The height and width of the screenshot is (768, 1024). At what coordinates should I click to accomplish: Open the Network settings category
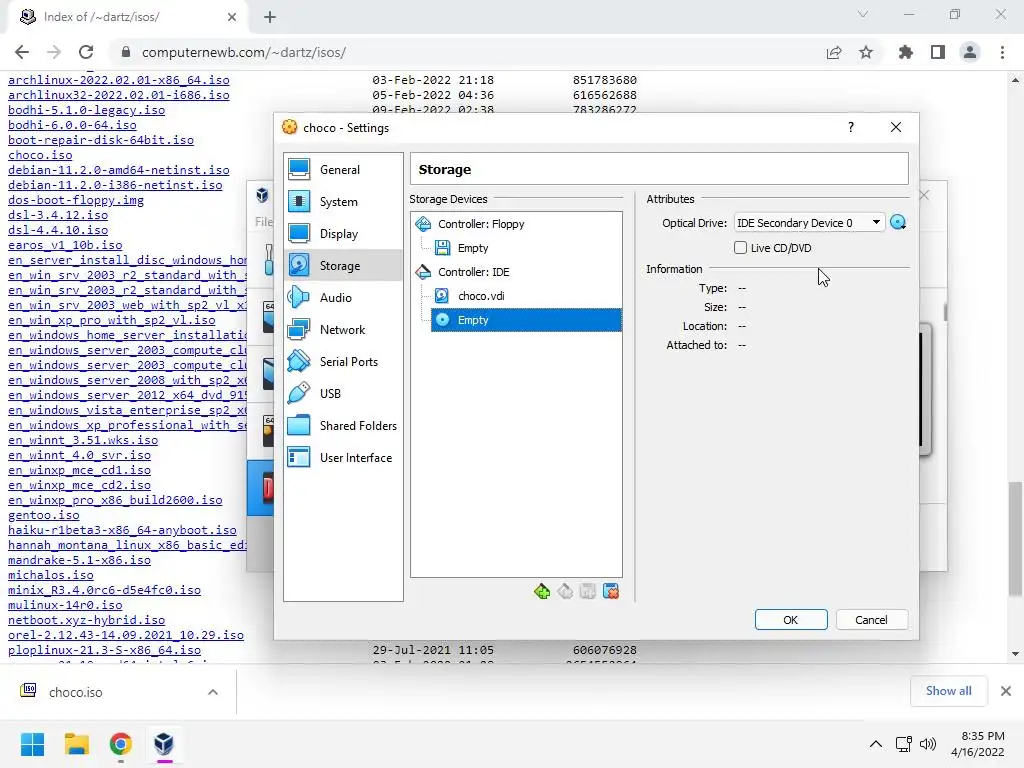(343, 330)
